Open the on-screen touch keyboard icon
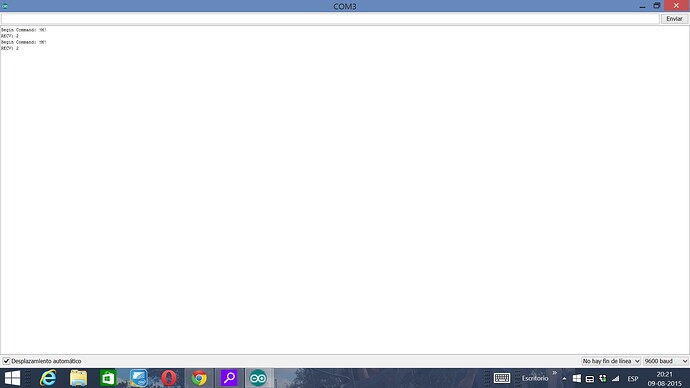The image size is (690, 388). (502, 378)
